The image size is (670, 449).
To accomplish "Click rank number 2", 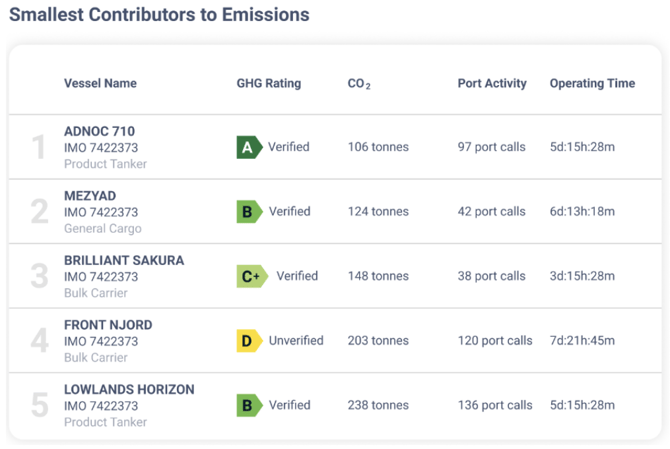I will click(x=39, y=211).
